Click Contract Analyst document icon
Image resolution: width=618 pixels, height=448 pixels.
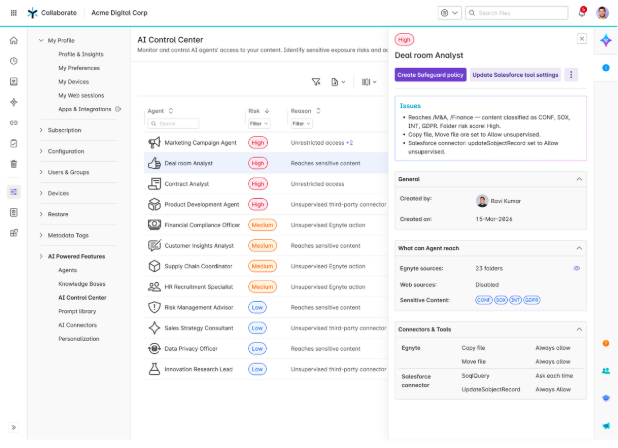[154, 184]
